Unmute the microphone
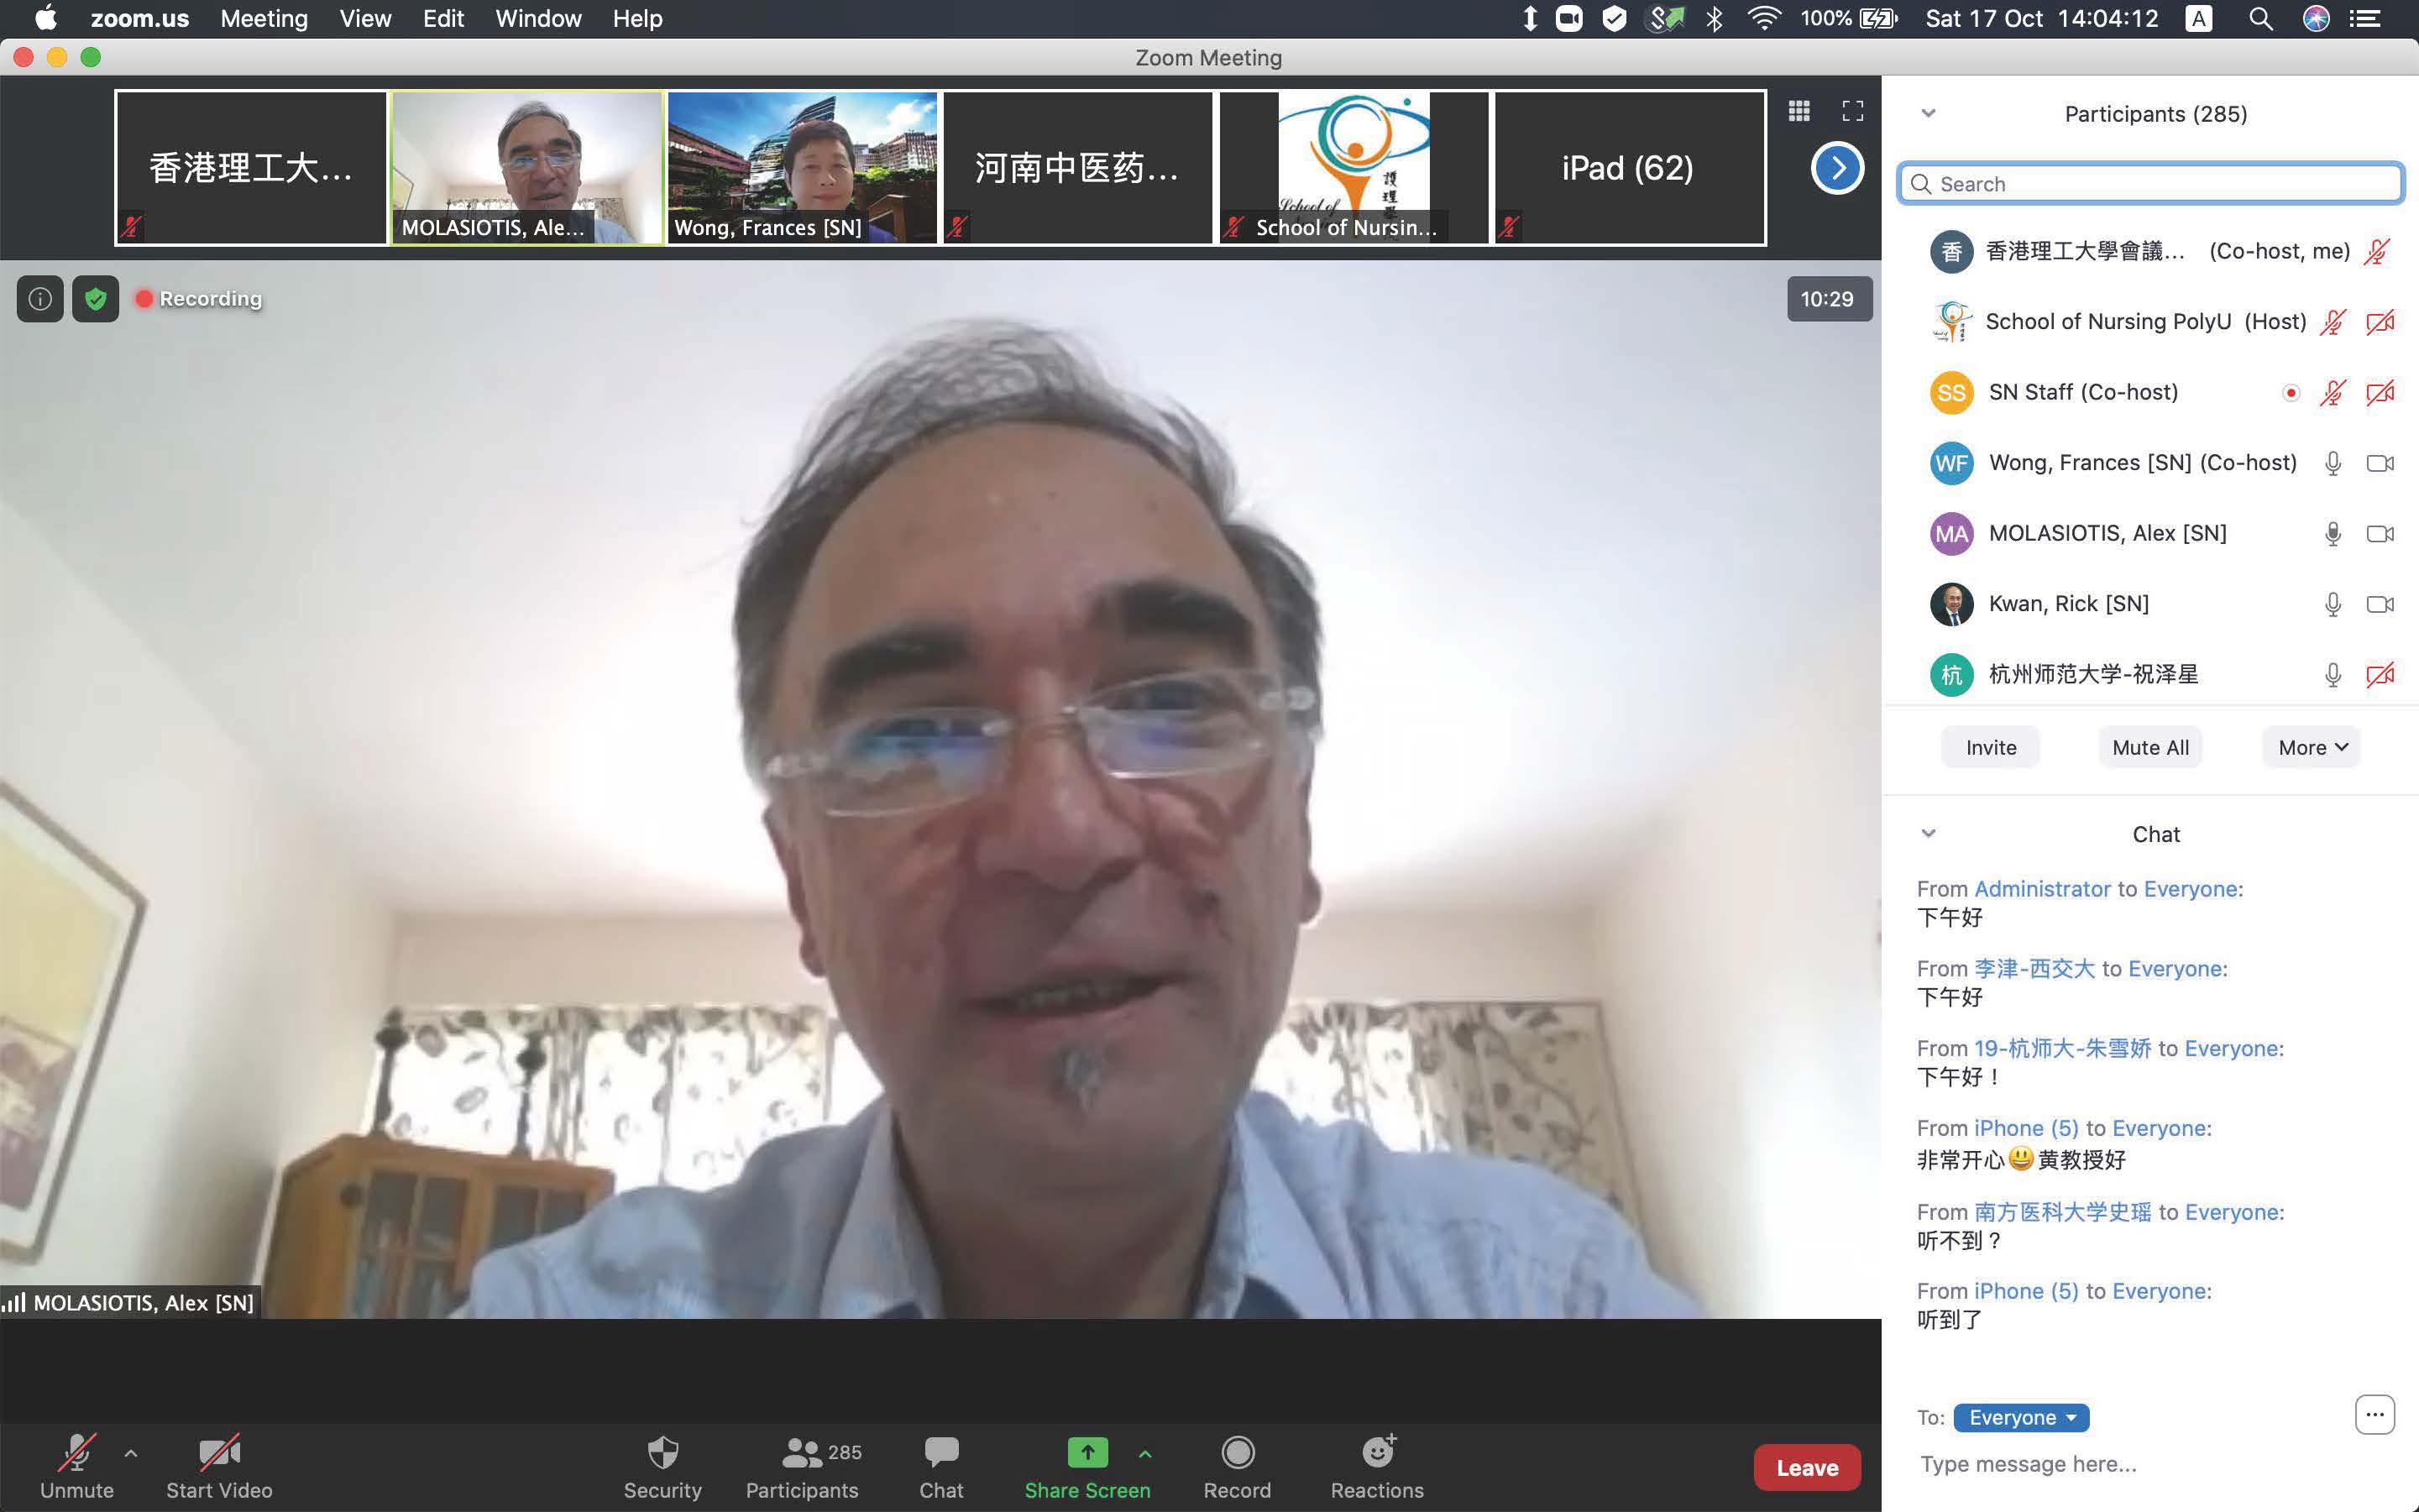2419x1512 pixels. pyautogui.click(x=77, y=1455)
